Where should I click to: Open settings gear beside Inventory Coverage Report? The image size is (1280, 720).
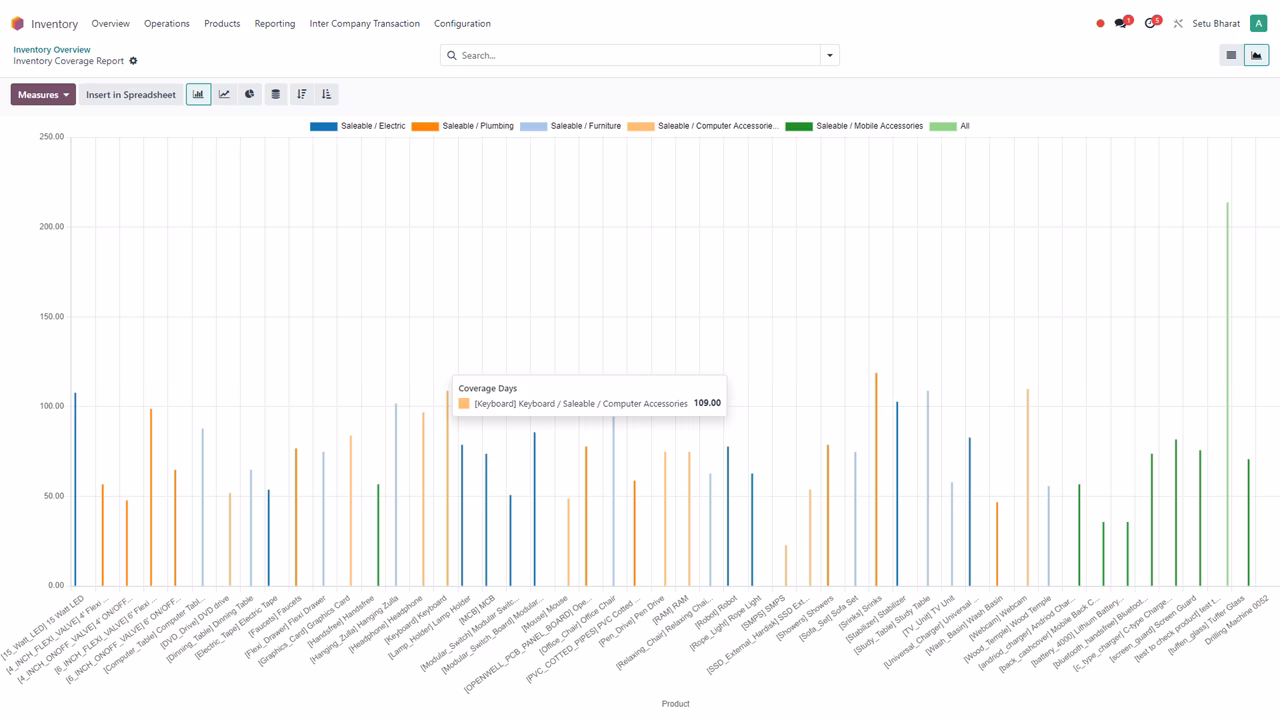(x=133, y=61)
